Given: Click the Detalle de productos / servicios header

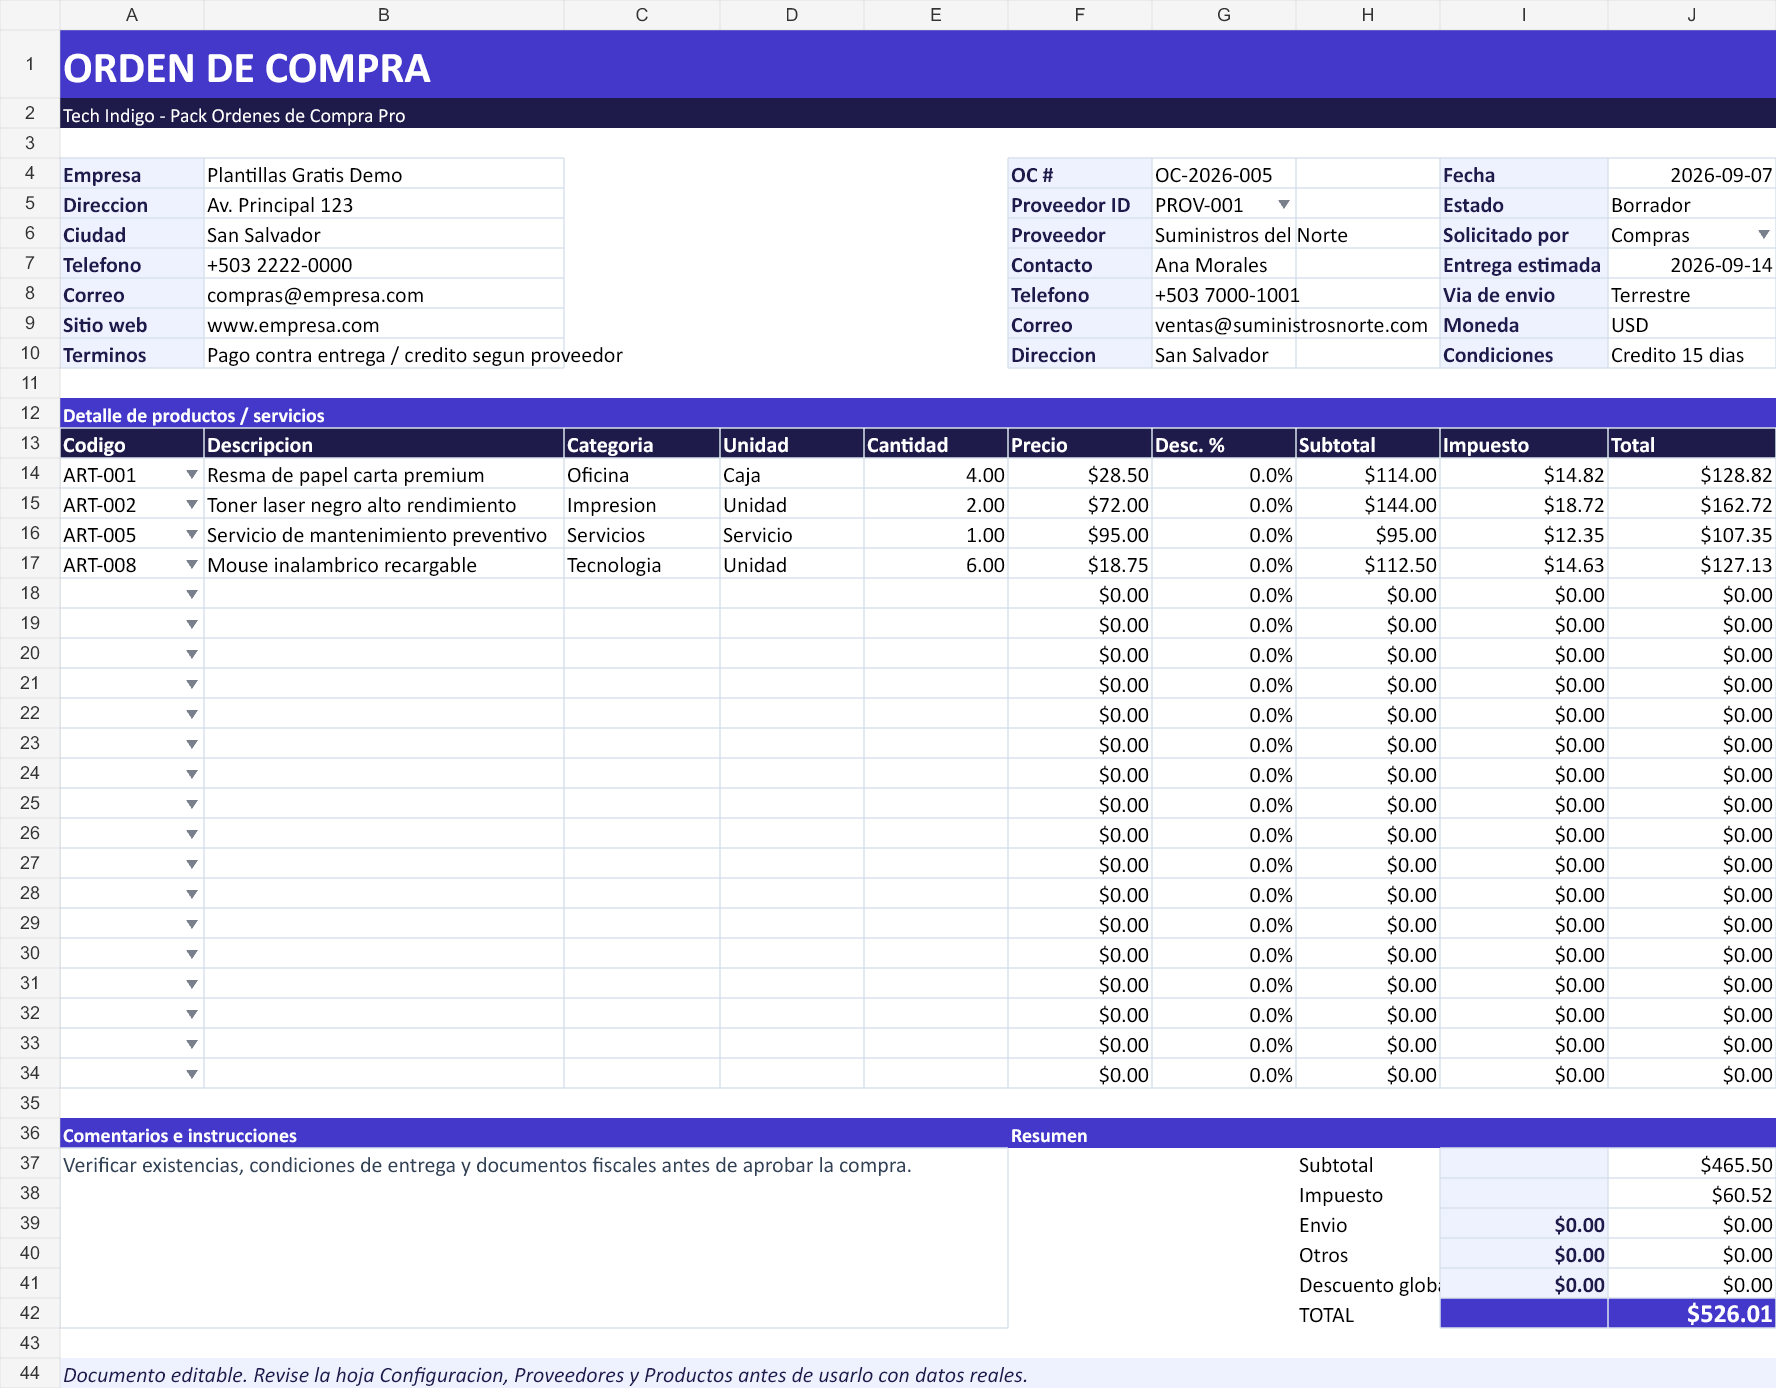Looking at the screenshot, I should [918, 414].
